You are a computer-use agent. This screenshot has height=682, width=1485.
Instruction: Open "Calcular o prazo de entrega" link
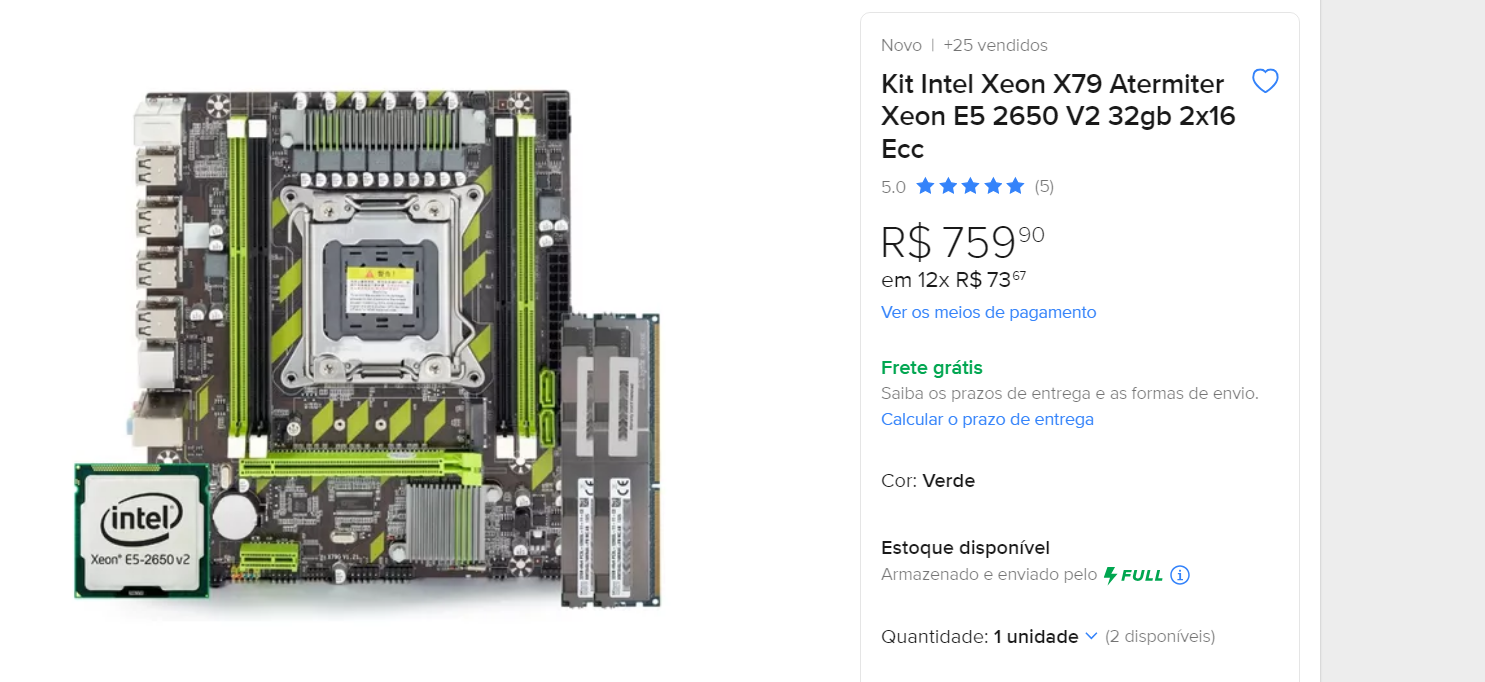[x=987, y=419]
